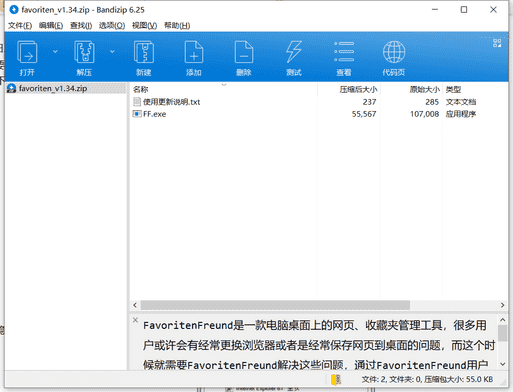Click the horizontal scrollbar thumb in file list
Screen dimensions: 513x392
coord(275,305)
